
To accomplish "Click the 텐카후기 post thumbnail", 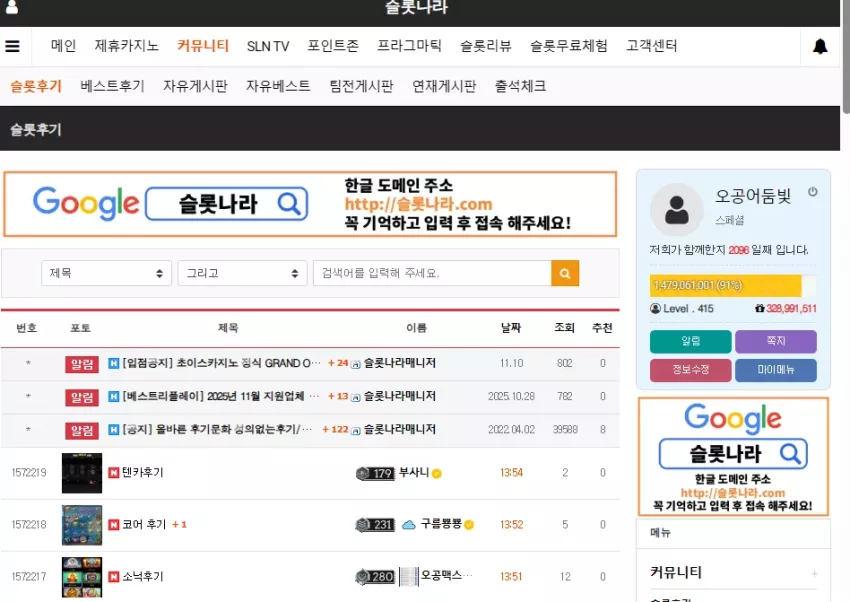I will [82, 474].
